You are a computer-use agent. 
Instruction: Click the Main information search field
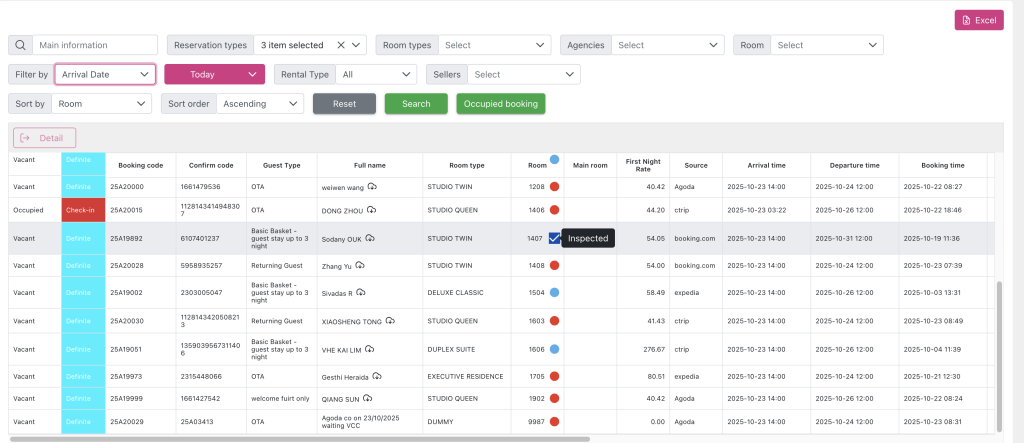95,45
